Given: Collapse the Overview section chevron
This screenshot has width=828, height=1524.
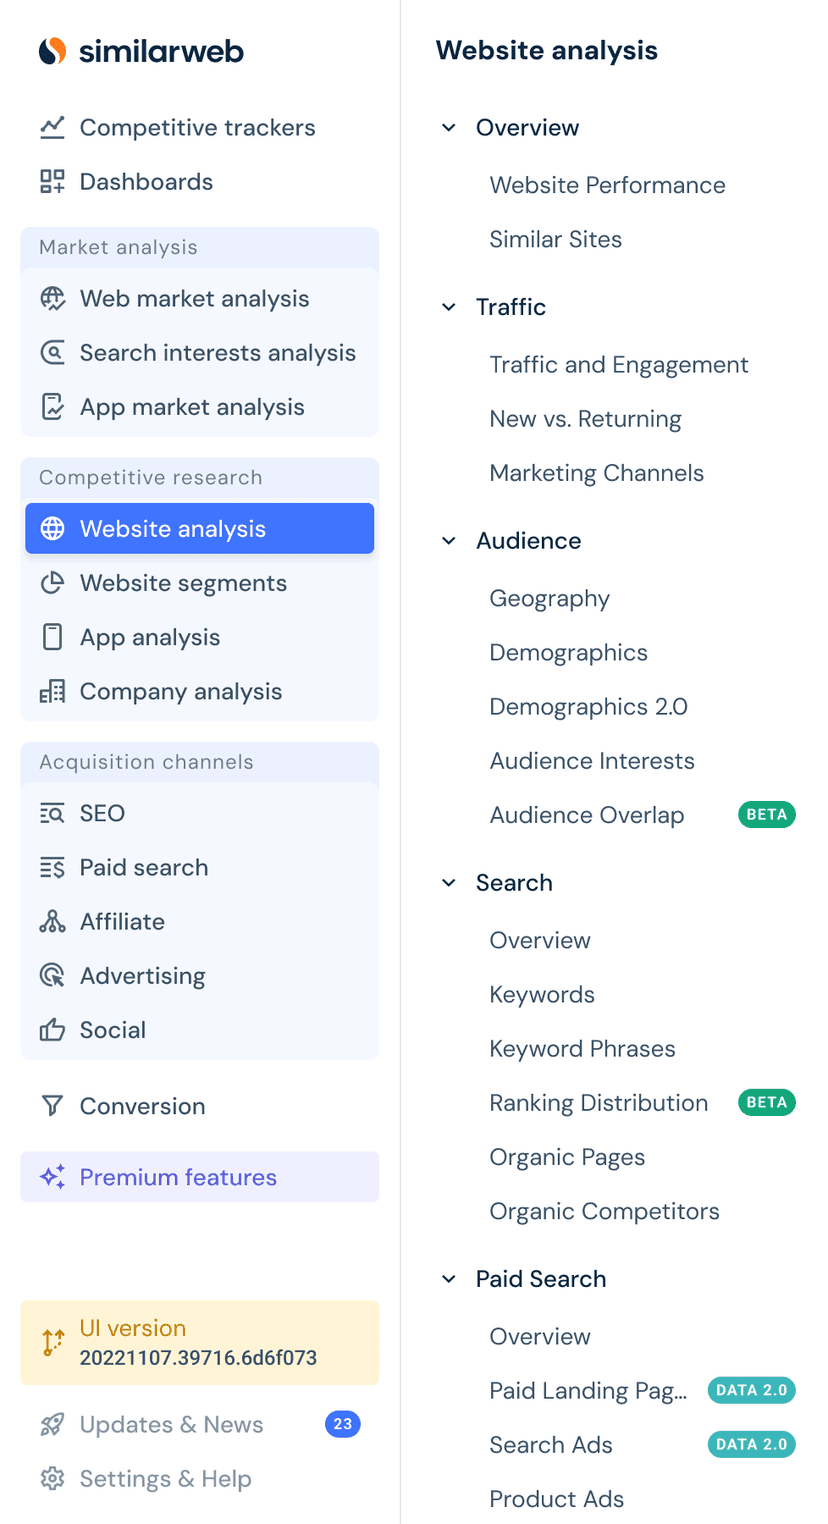Looking at the screenshot, I should [449, 127].
